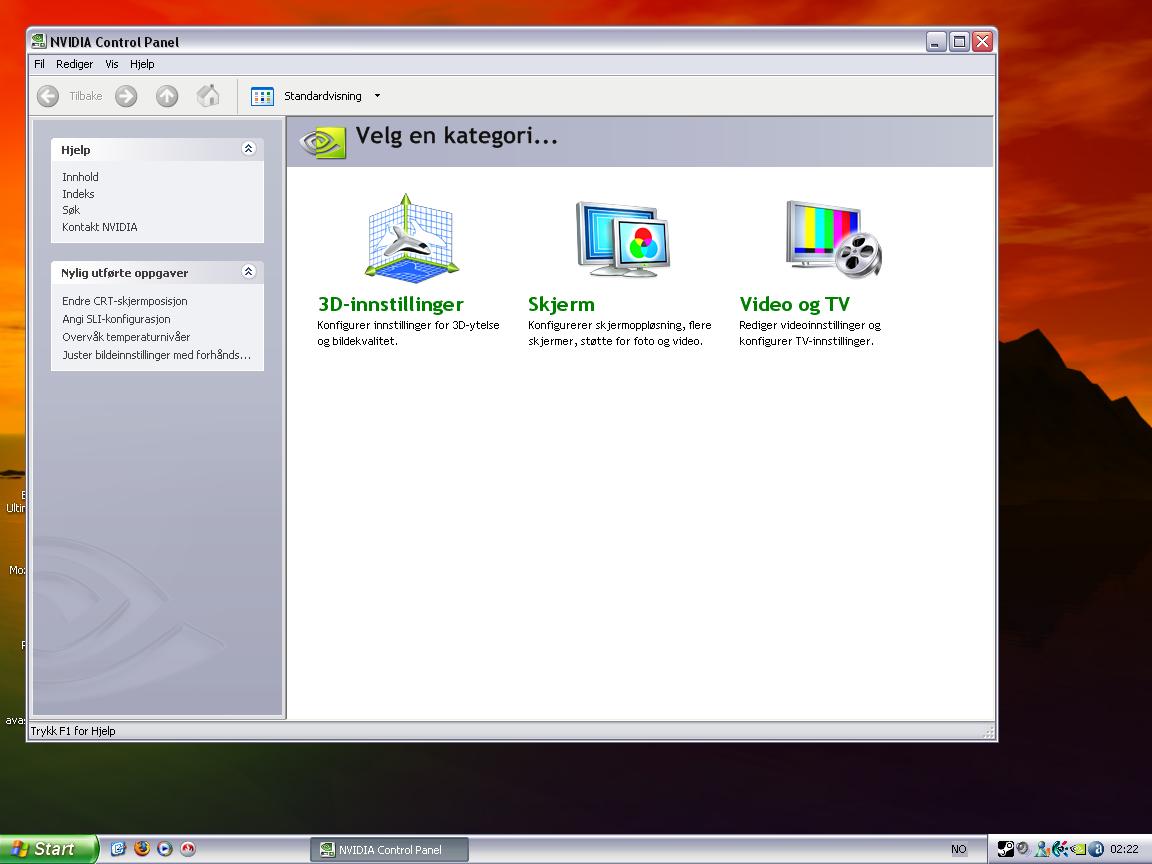
Task: Collapse the Hjelp panel chevron
Action: click(248, 149)
